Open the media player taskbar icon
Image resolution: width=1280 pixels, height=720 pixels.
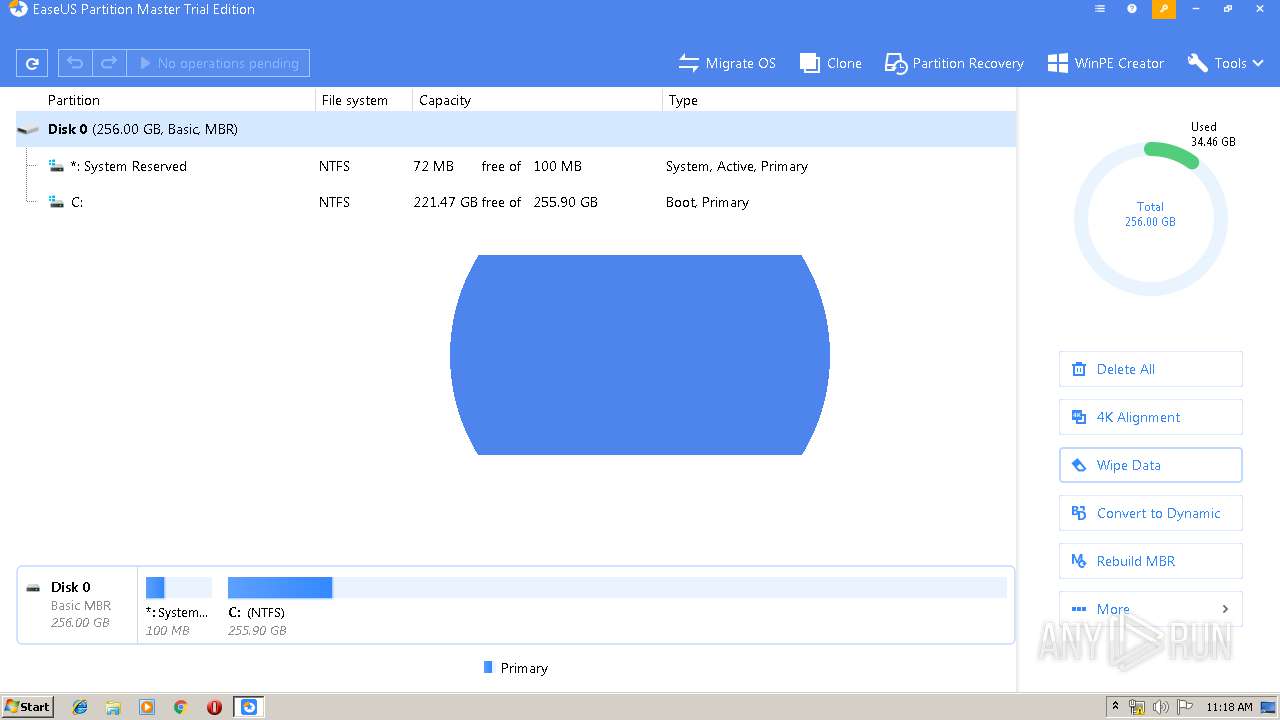[x=147, y=707]
